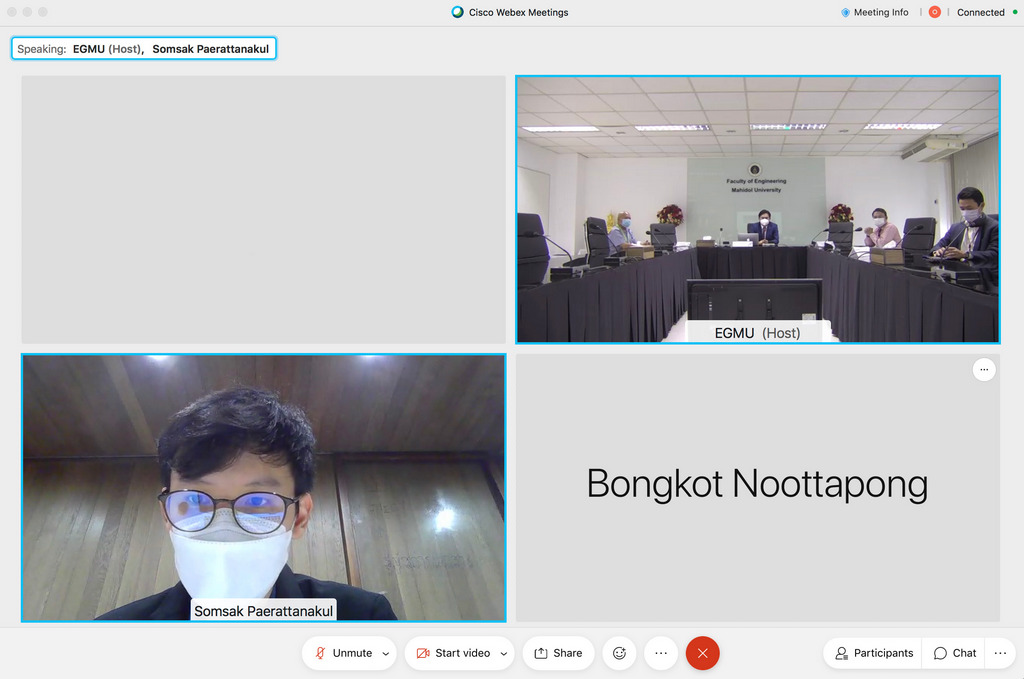Open more options on Bongkot Noottapong tile
The height and width of the screenshot is (679, 1024).
pyautogui.click(x=984, y=370)
